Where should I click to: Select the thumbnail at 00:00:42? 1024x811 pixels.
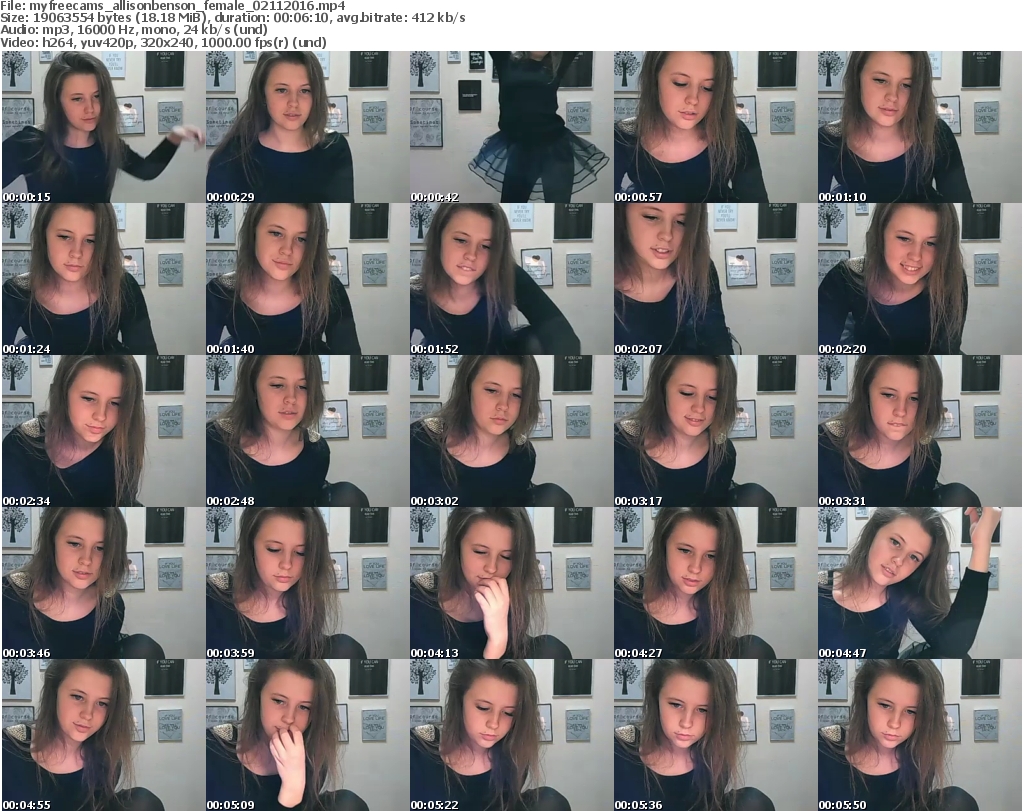[511, 127]
